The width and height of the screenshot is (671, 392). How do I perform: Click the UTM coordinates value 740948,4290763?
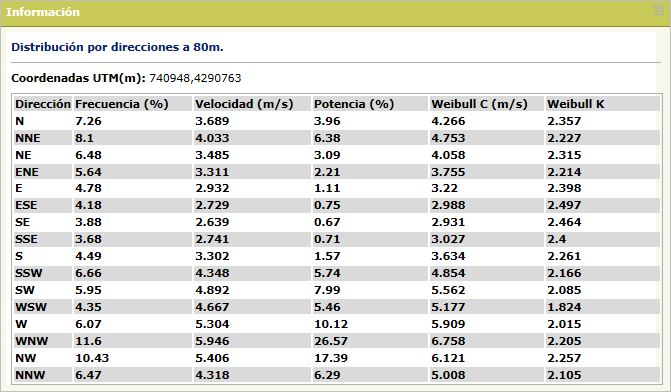[195, 78]
